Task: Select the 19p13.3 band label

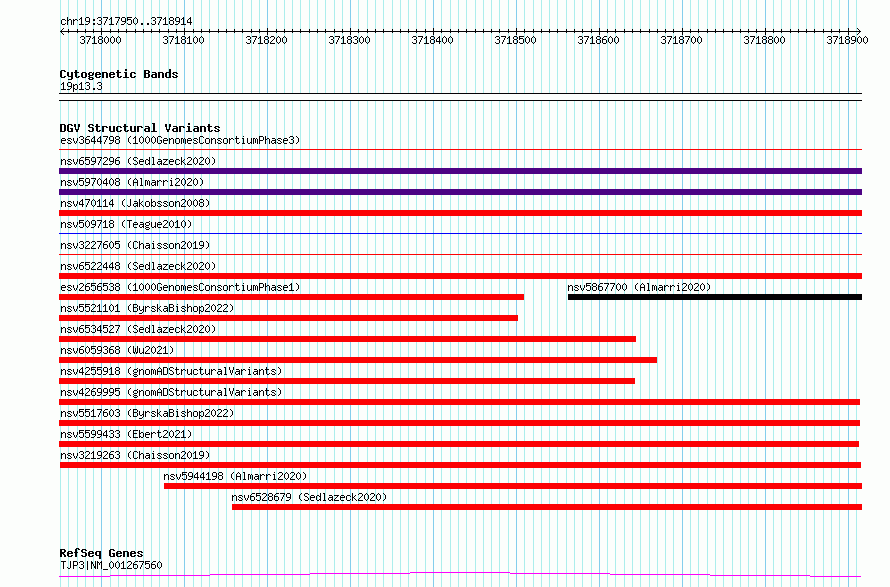Action: pyautogui.click(x=81, y=86)
